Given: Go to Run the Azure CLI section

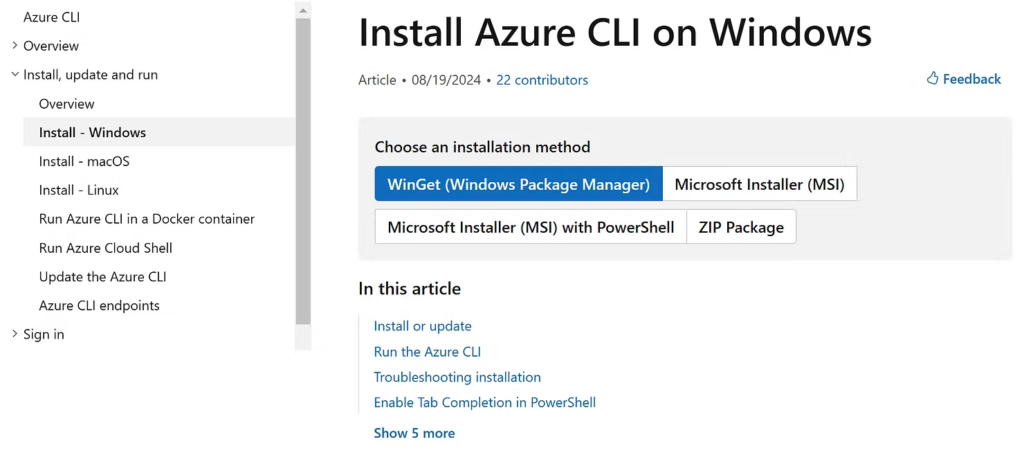Looking at the screenshot, I should coord(427,352).
